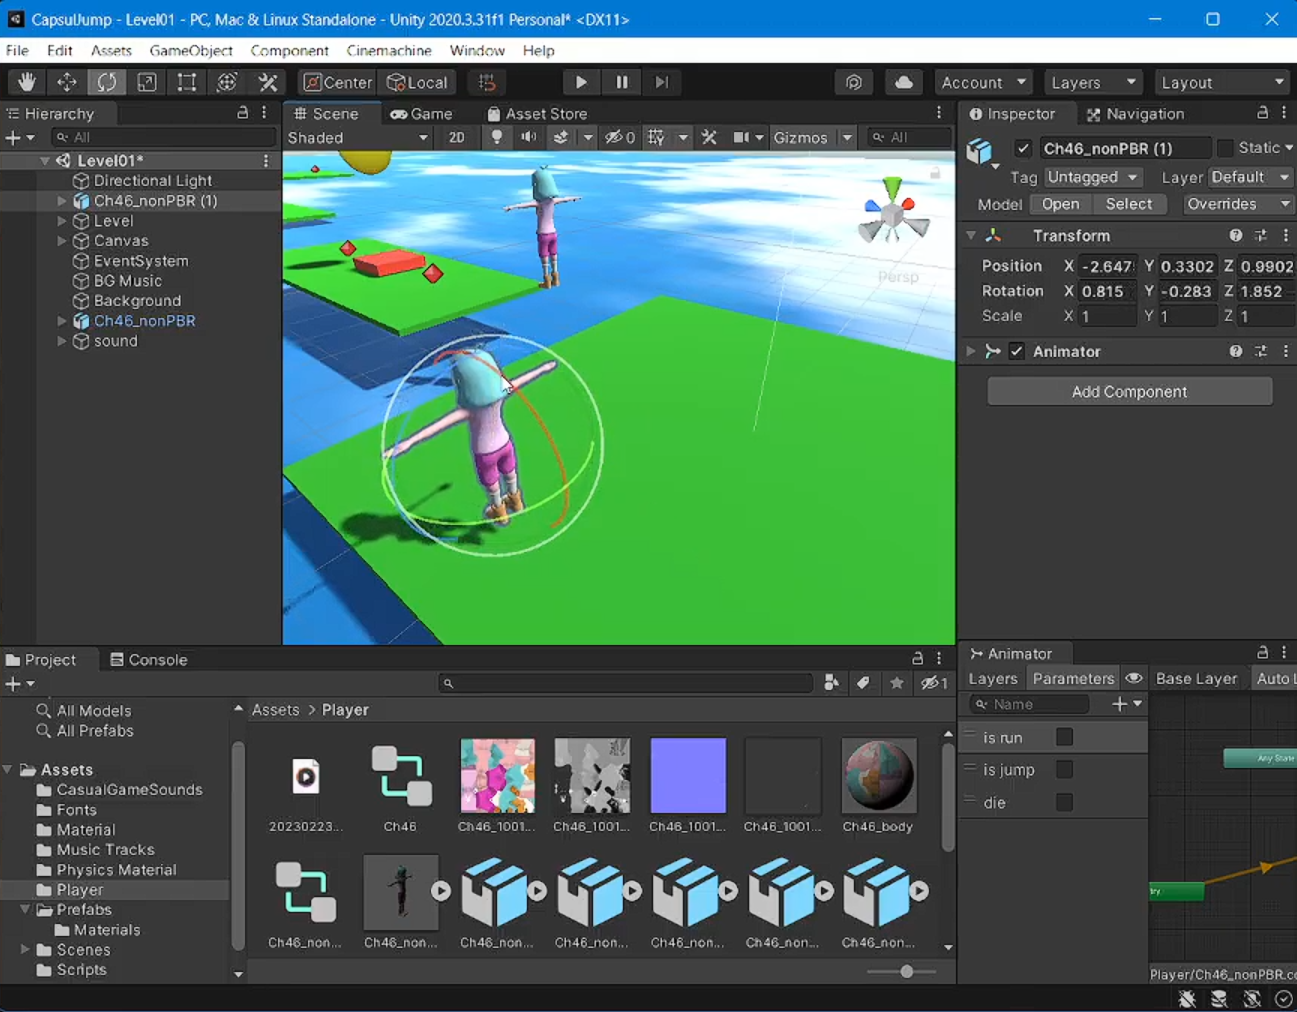1297x1012 pixels.
Task: Expand the Canvas hierarchy item
Action: click(62, 241)
